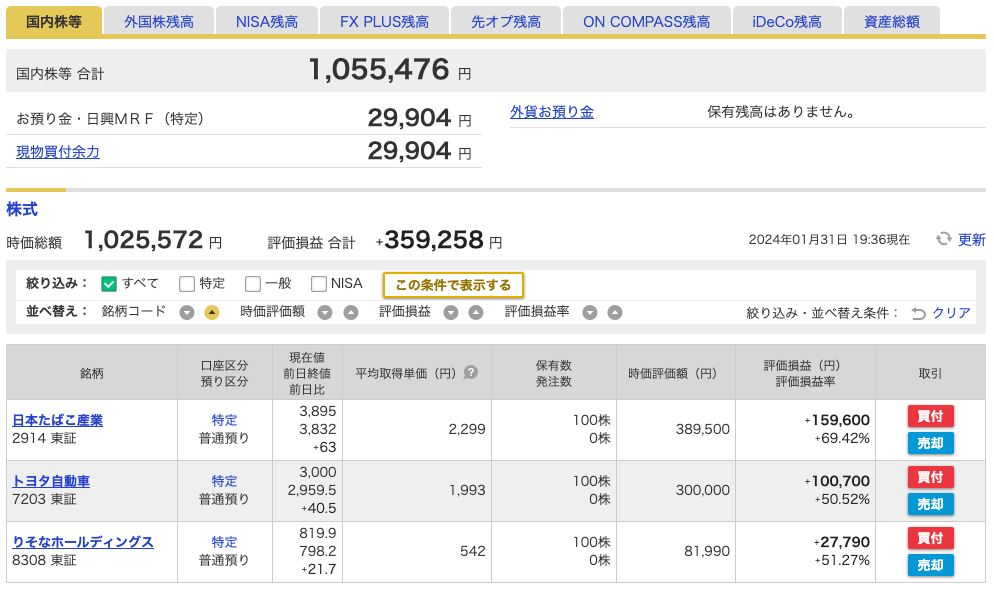
Task: Click the +100,700 profit value
Action: point(837,481)
